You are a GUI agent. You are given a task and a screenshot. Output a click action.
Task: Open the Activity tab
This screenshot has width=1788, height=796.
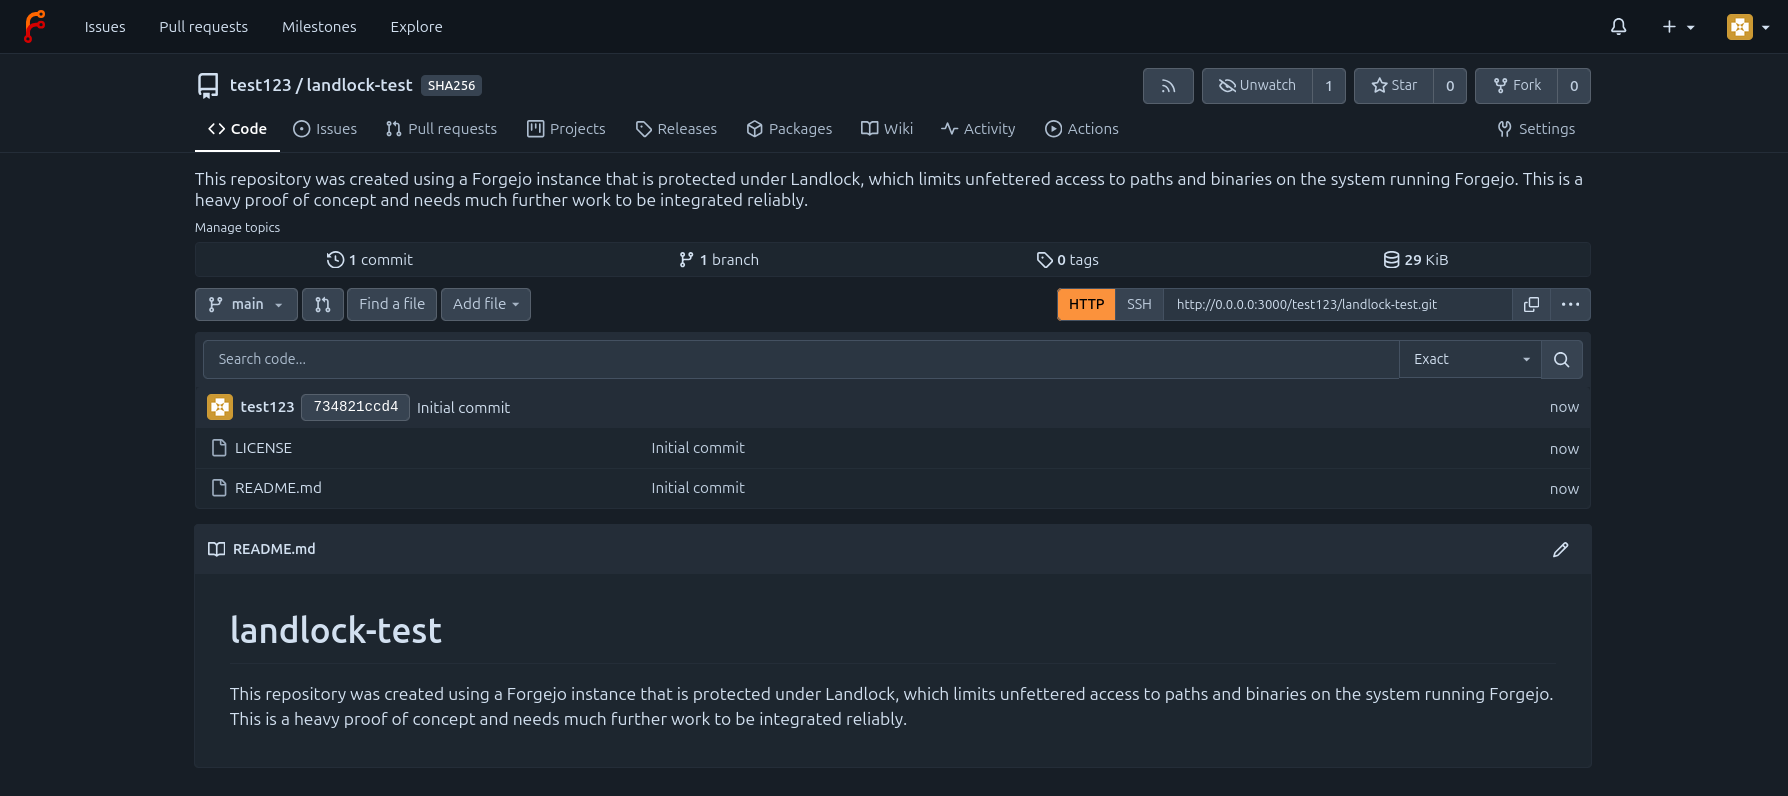978,129
